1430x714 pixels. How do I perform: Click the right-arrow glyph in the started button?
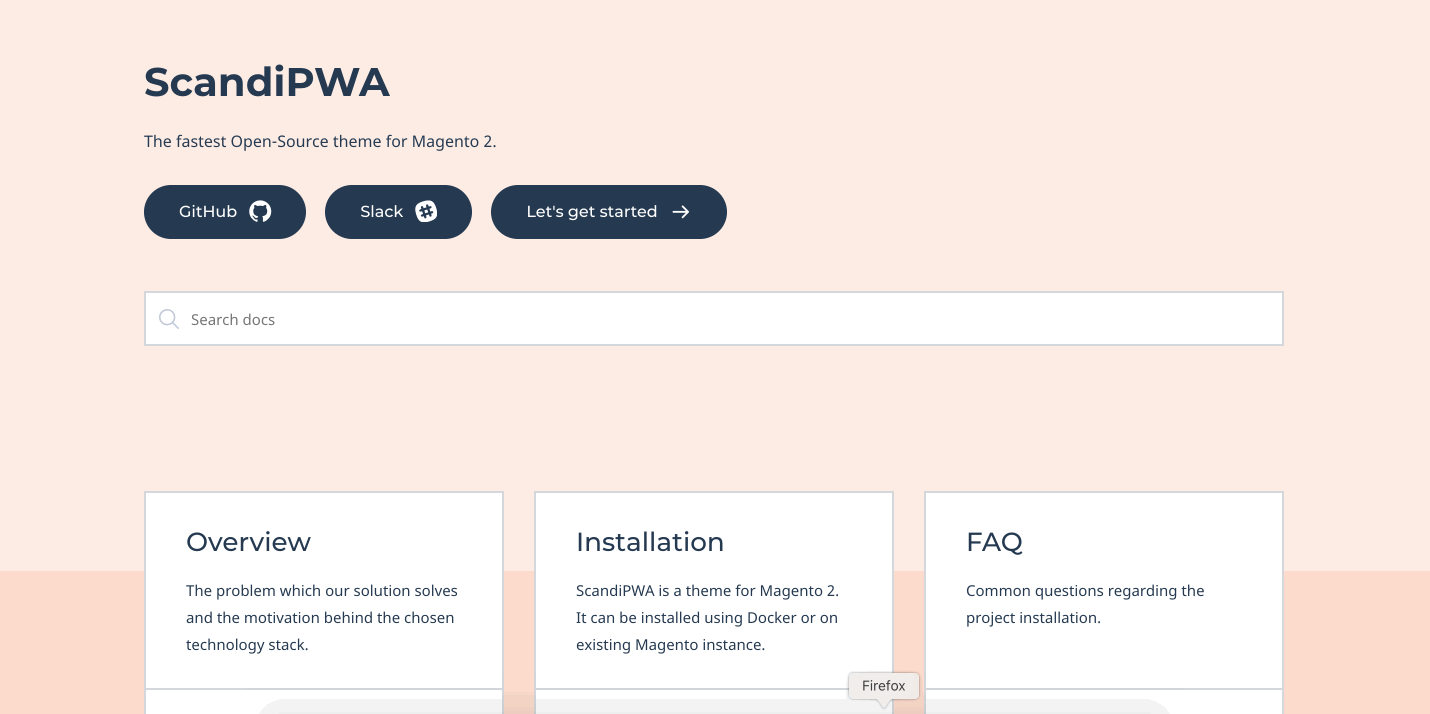681,212
